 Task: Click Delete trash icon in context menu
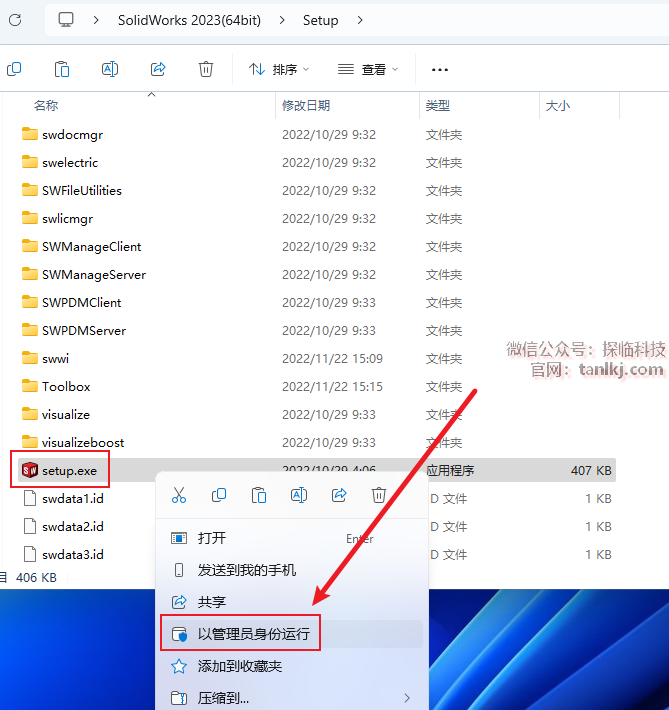tap(379, 495)
